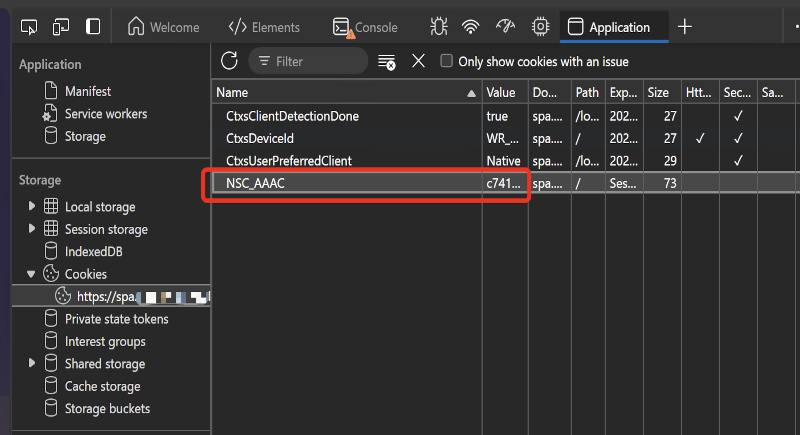
Task: Open the Network wifi icon tool
Action: pos(470,27)
